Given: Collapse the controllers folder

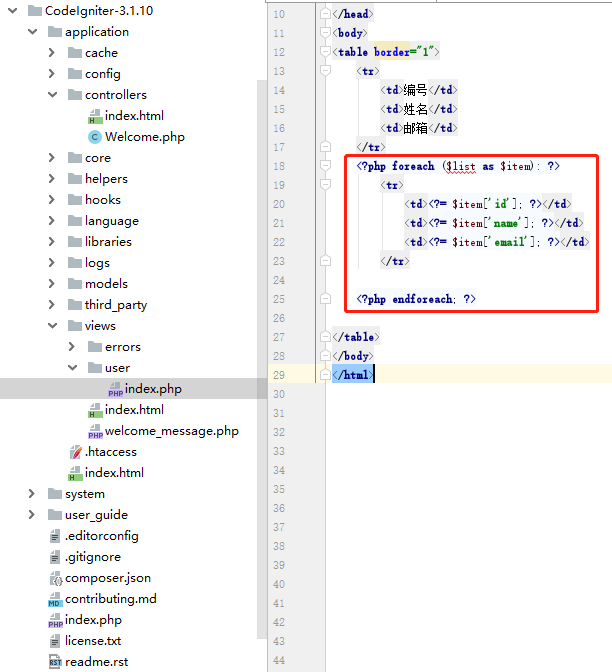Looking at the screenshot, I should click(x=52, y=94).
